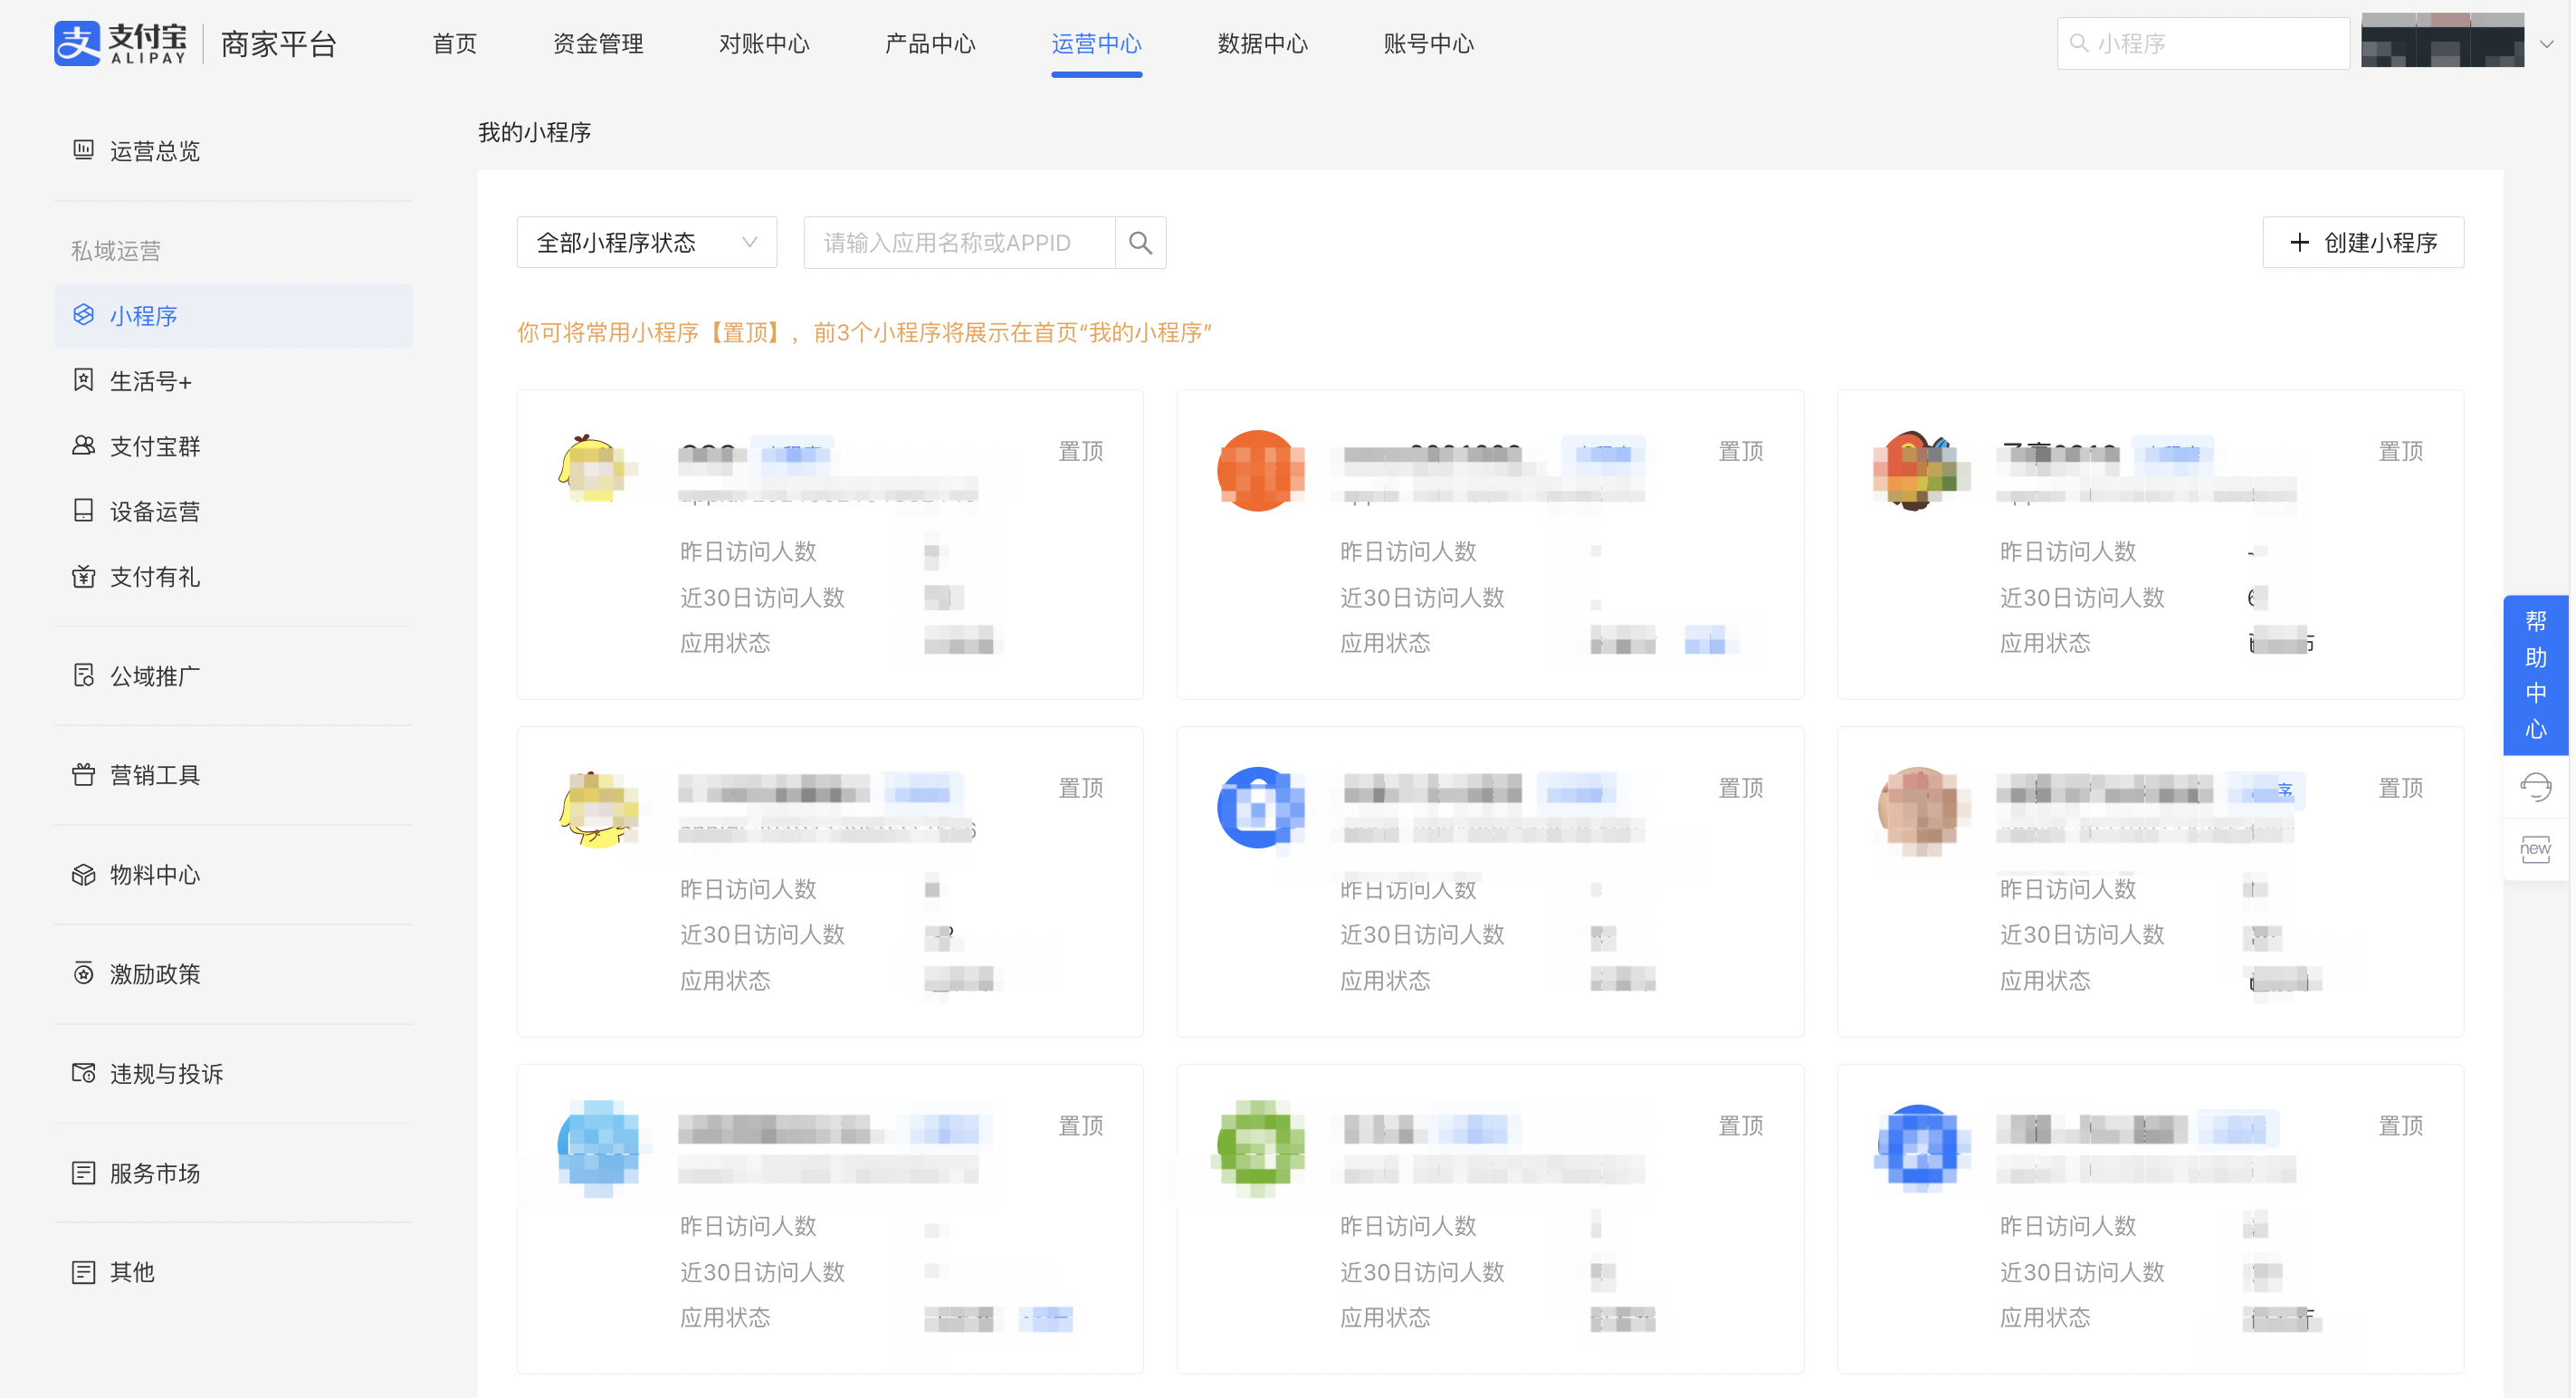Open the 资金管理 tab
The height and width of the screenshot is (1398, 2576).
(597, 44)
